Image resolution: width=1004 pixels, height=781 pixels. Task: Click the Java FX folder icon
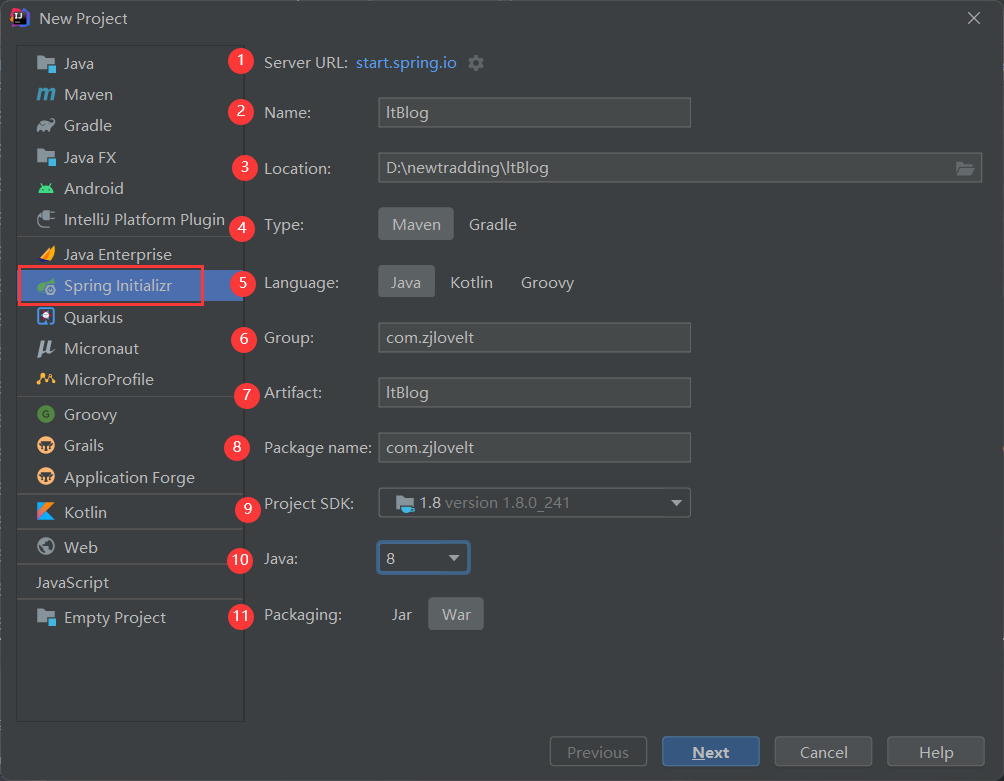pyautogui.click(x=46, y=157)
